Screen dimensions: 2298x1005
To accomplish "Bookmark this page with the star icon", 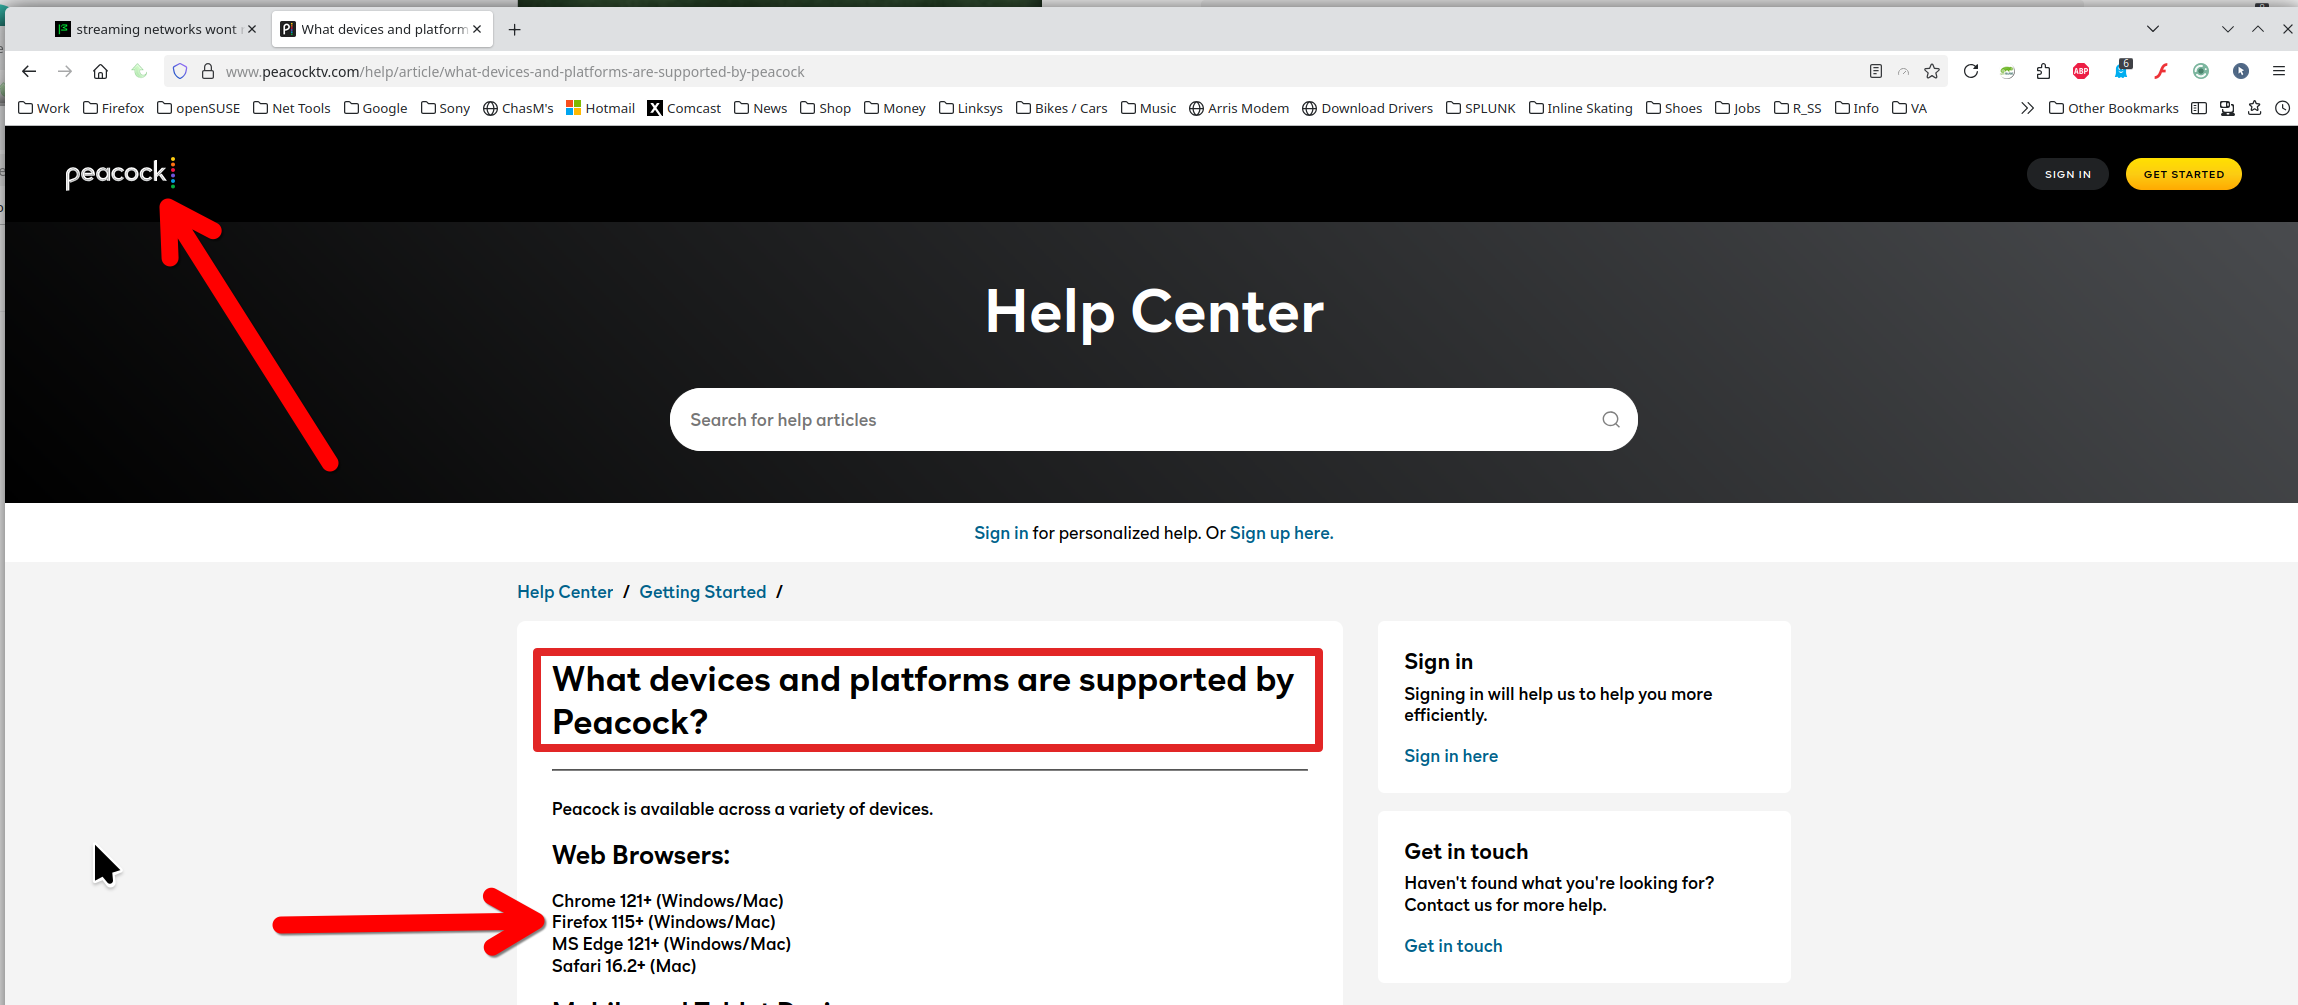I will click(1932, 71).
